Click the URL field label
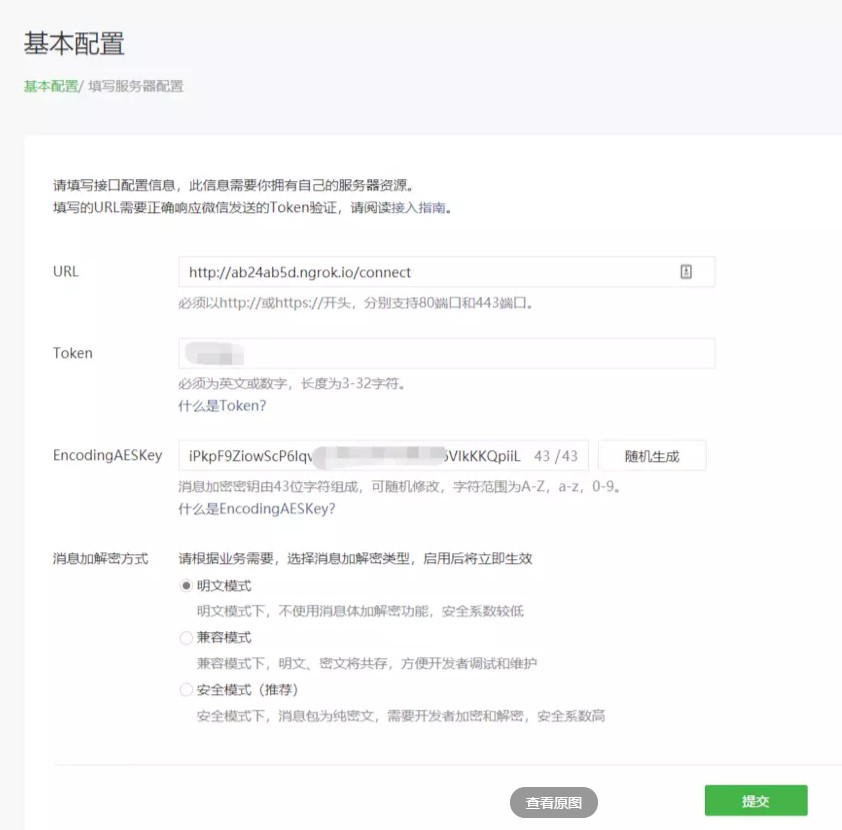The image size is (842, 830). click(66, 271)
